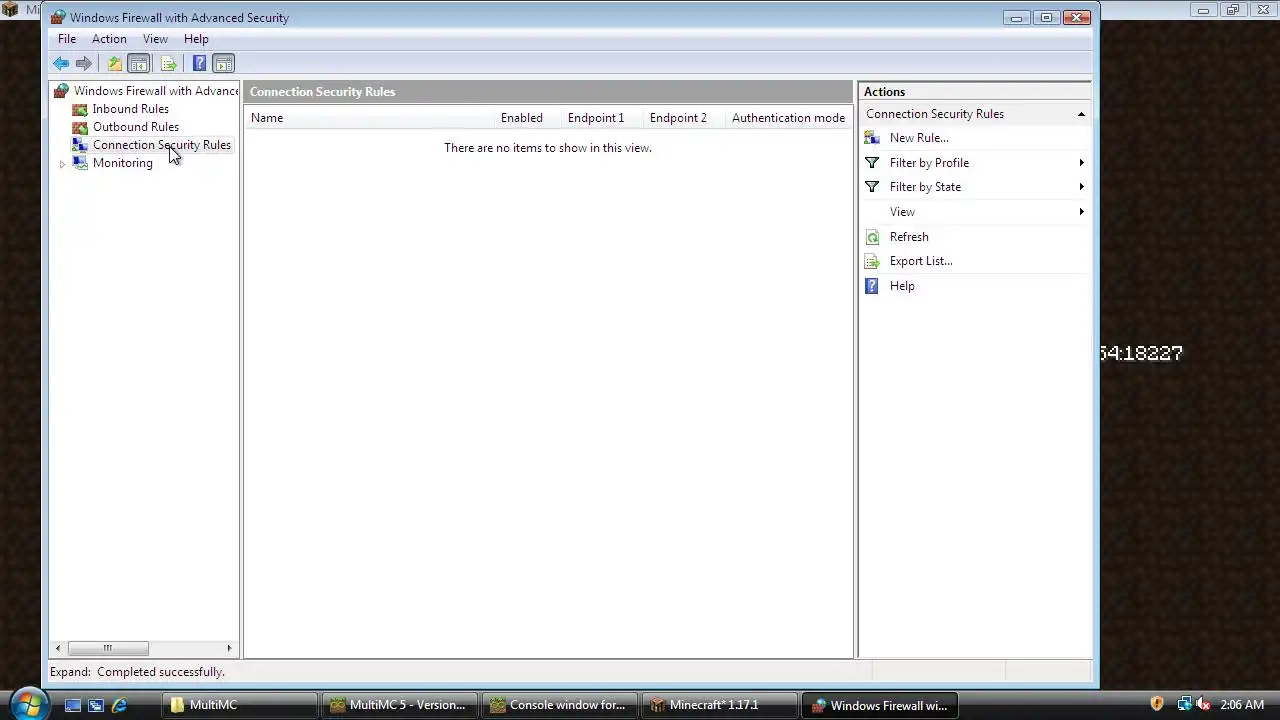Screen dimensions: 1280x720
Task: Switch to Console window taskbar button
Action: click(x=560, y=705)
